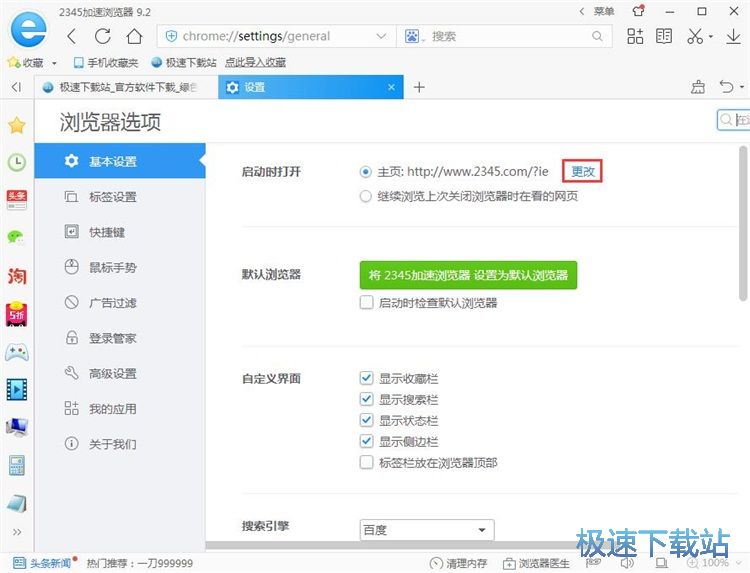Click the settings page vertical scrollbar
Screen dimensions: 750x573
743,224
